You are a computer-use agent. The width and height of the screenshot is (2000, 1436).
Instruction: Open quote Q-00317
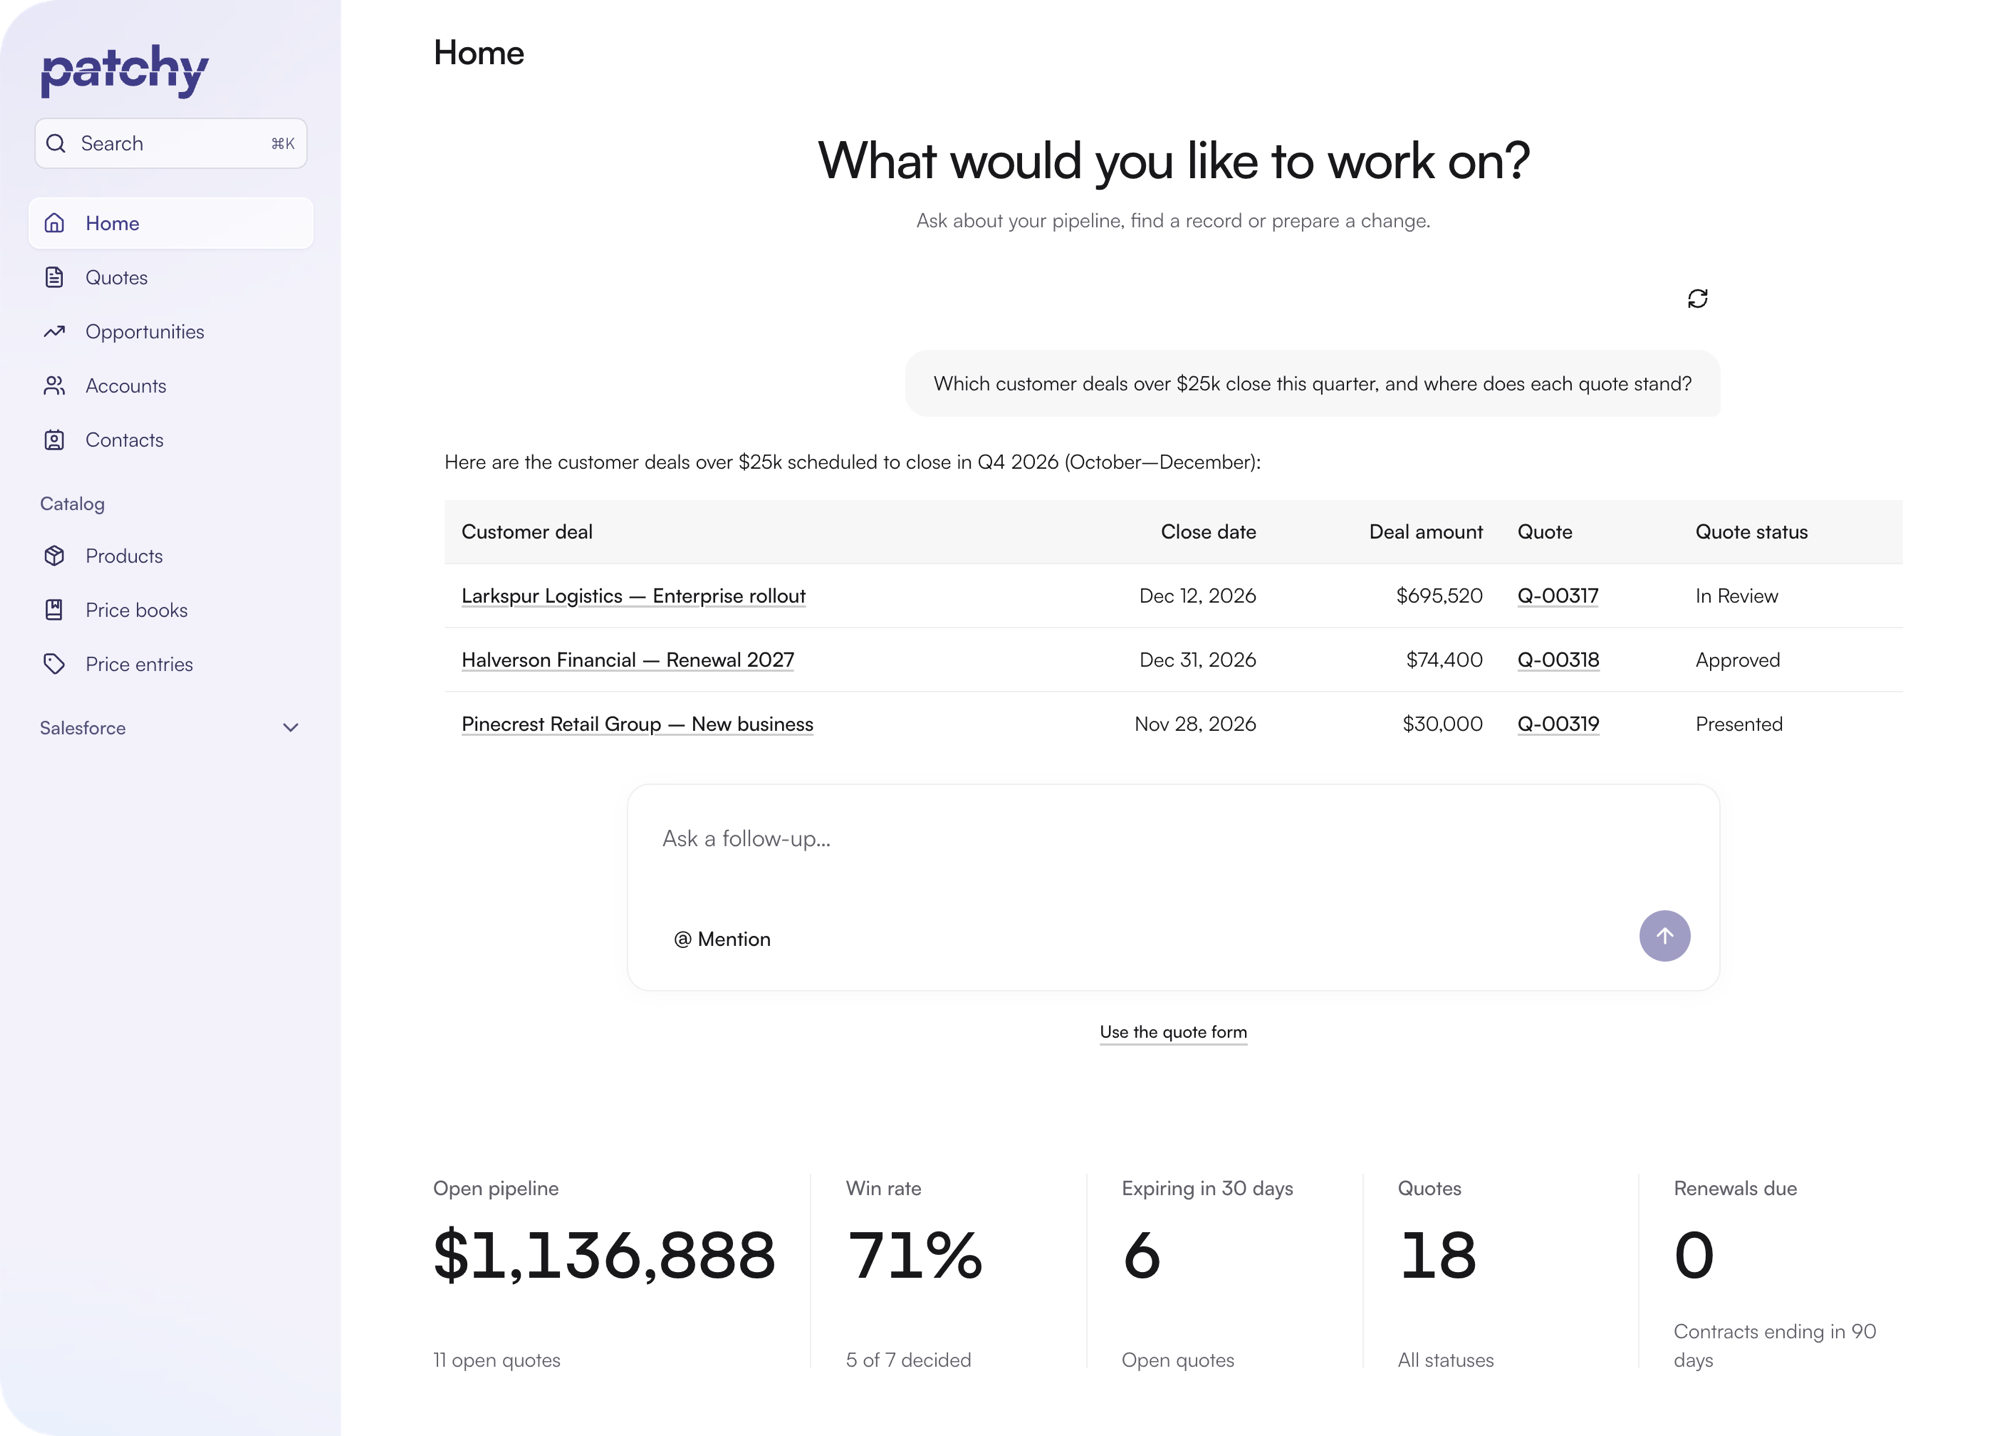click(1558, 596)
